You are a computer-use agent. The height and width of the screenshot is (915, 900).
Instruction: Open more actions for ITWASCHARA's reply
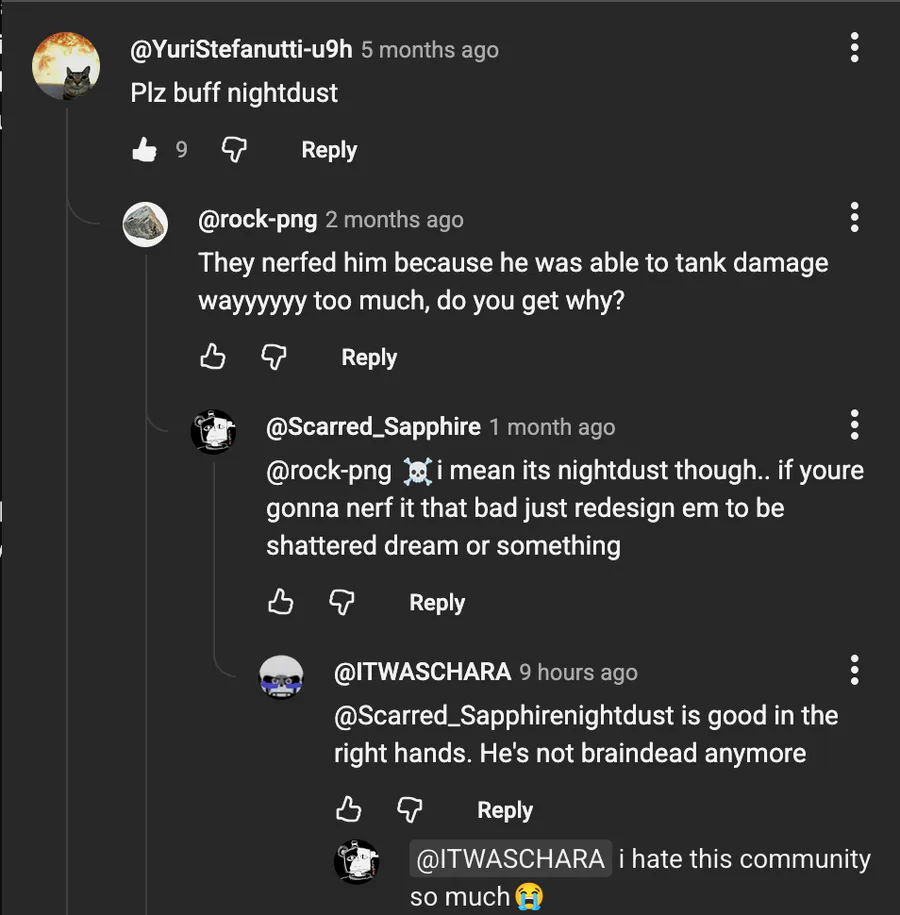click(854, 670)
